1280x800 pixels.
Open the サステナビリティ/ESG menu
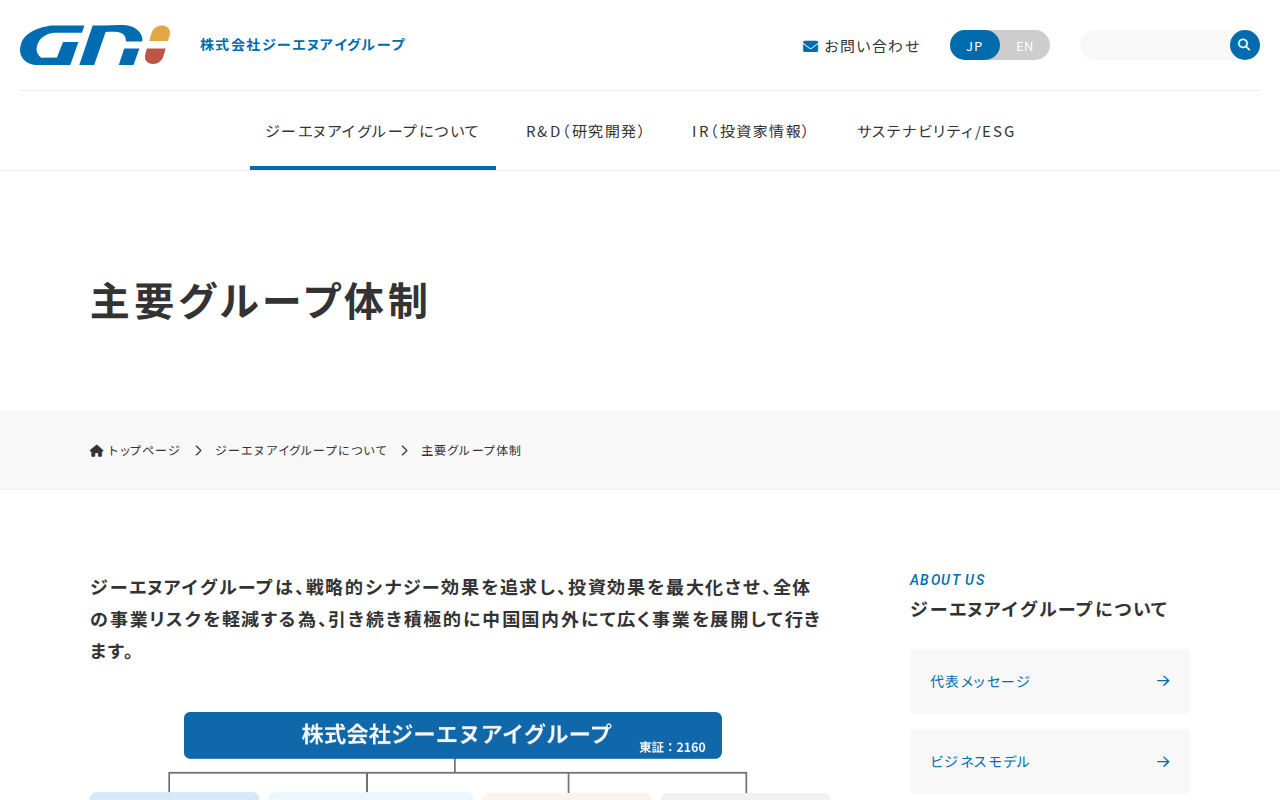coord(936,131)
